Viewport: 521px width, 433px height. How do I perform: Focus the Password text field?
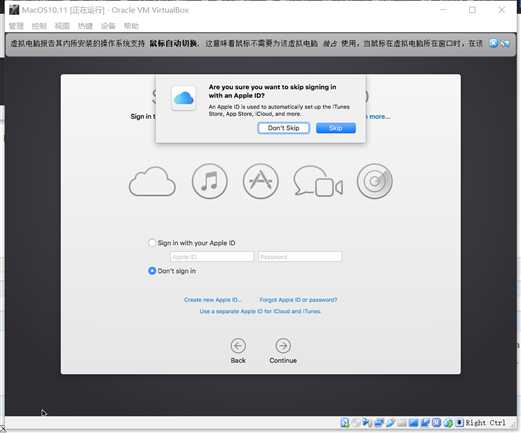[x=300, y=257]
